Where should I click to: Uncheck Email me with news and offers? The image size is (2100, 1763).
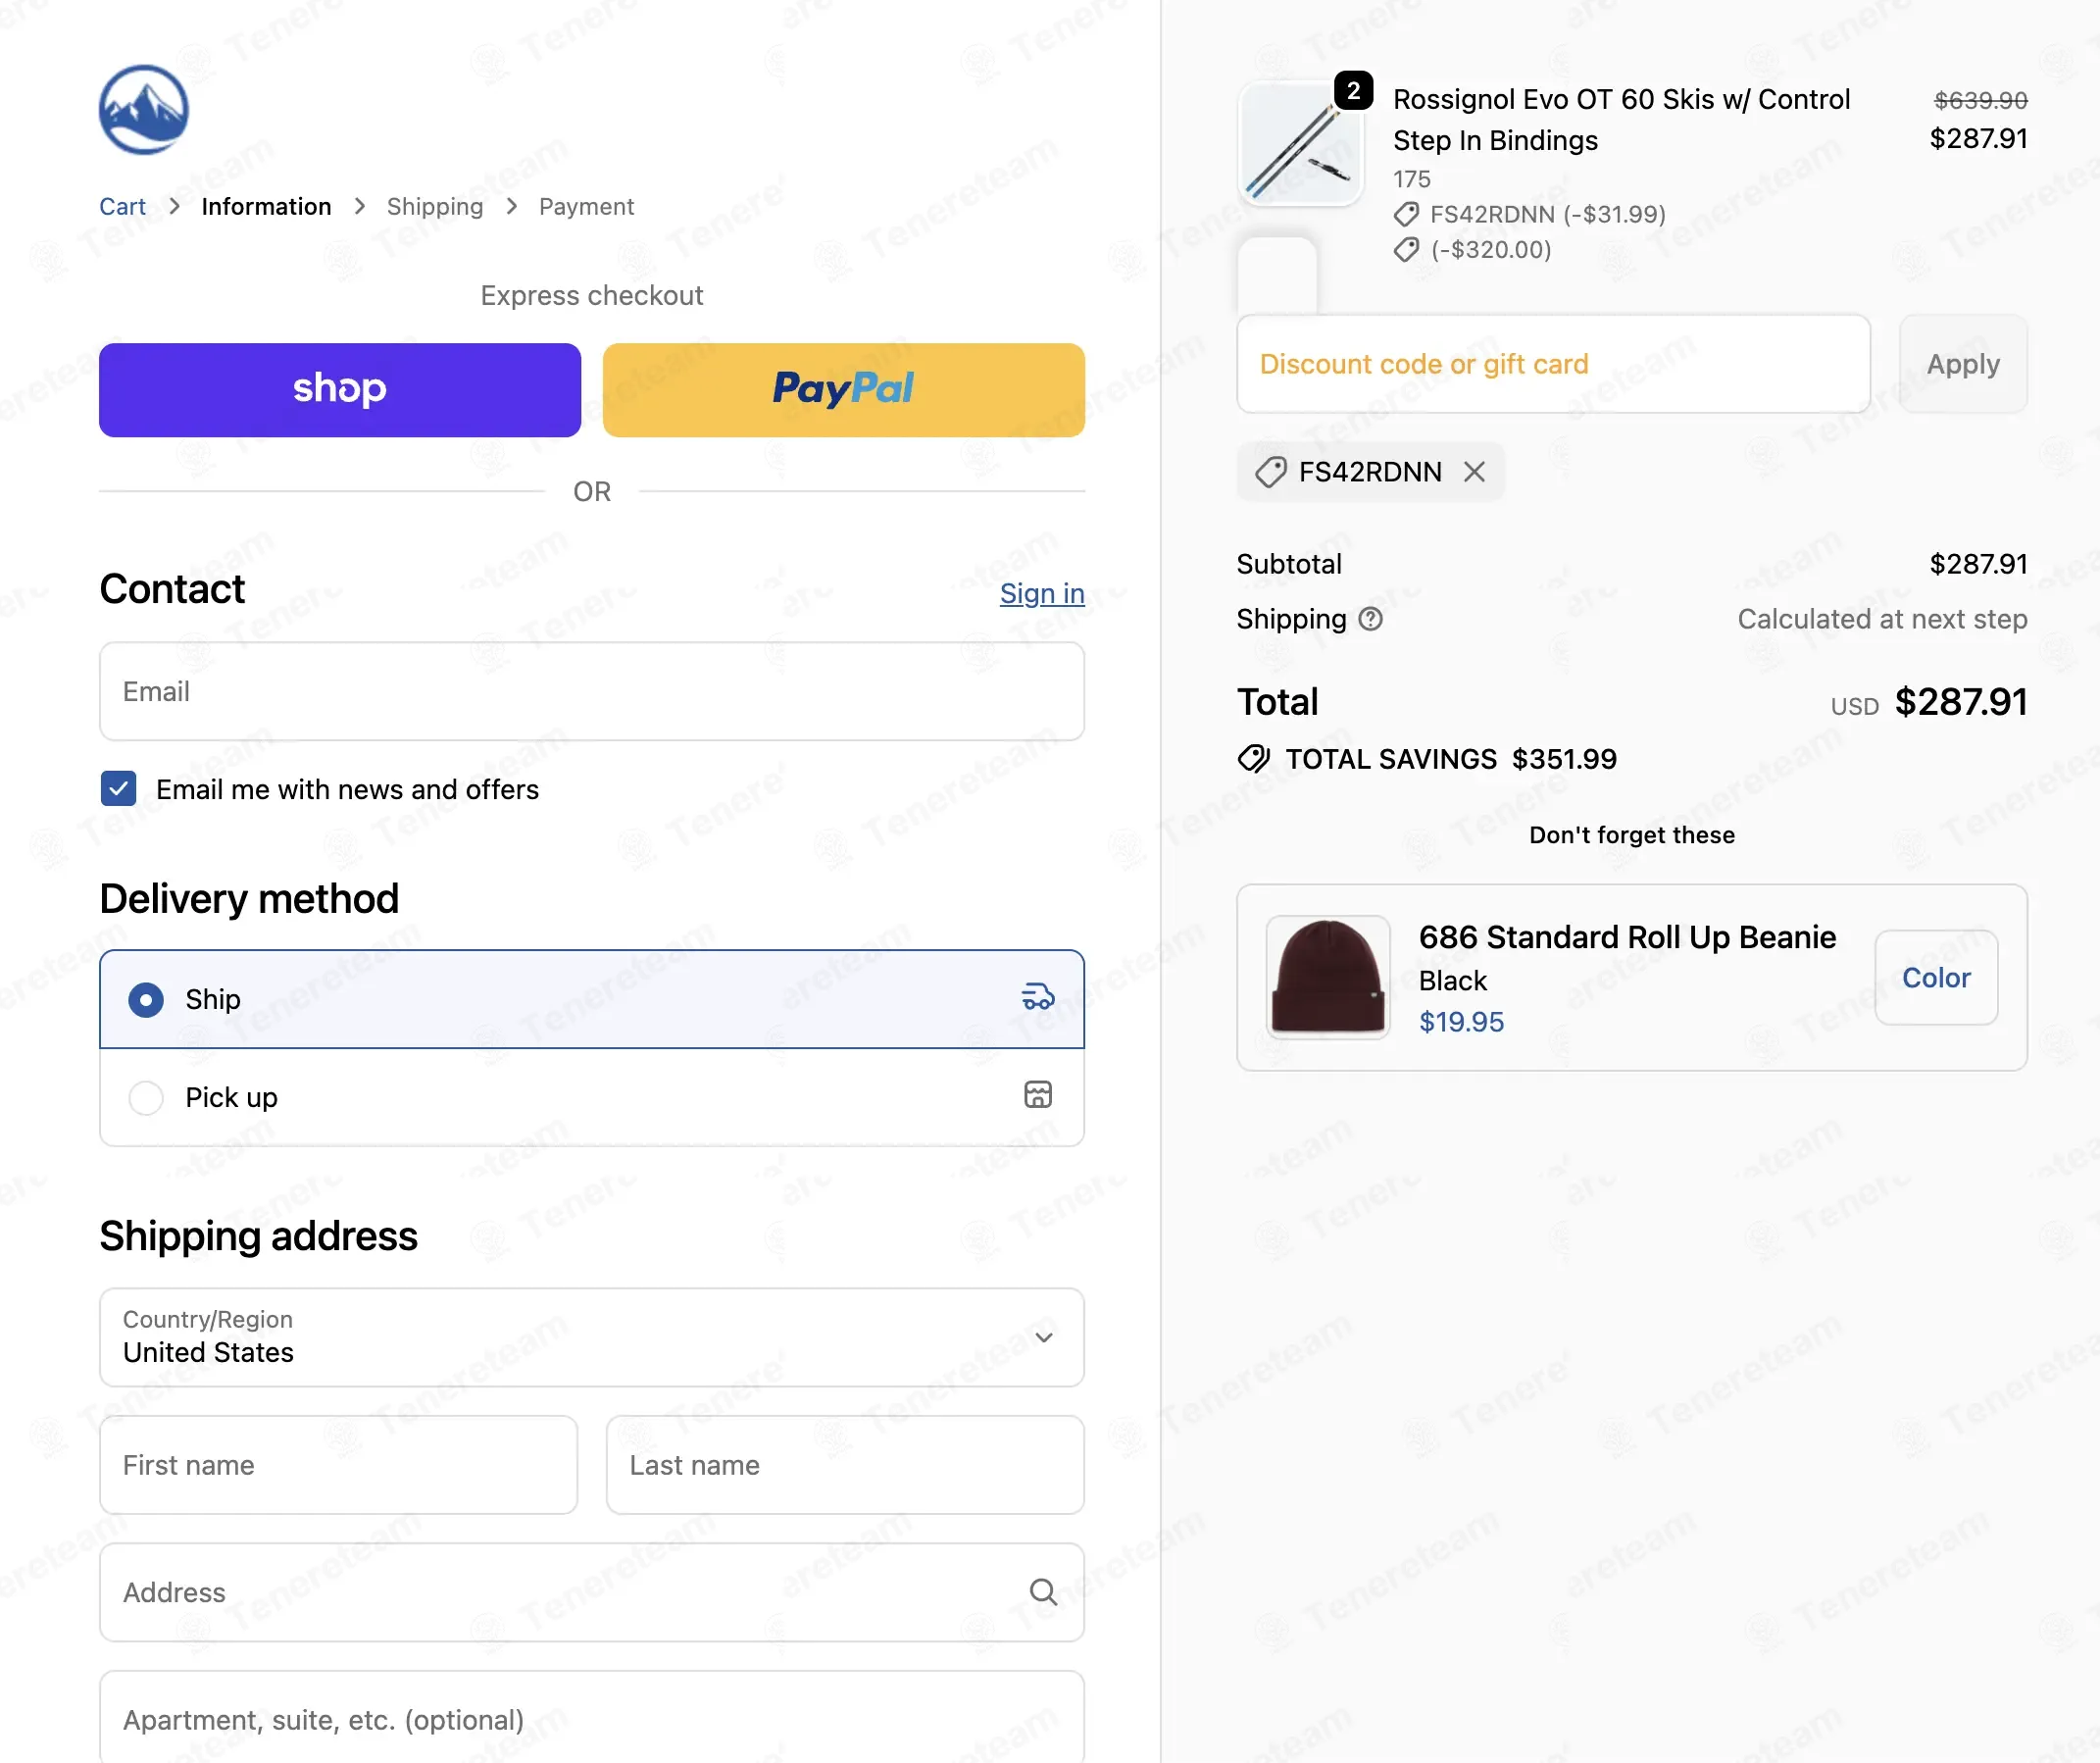(x=119, y=788)
